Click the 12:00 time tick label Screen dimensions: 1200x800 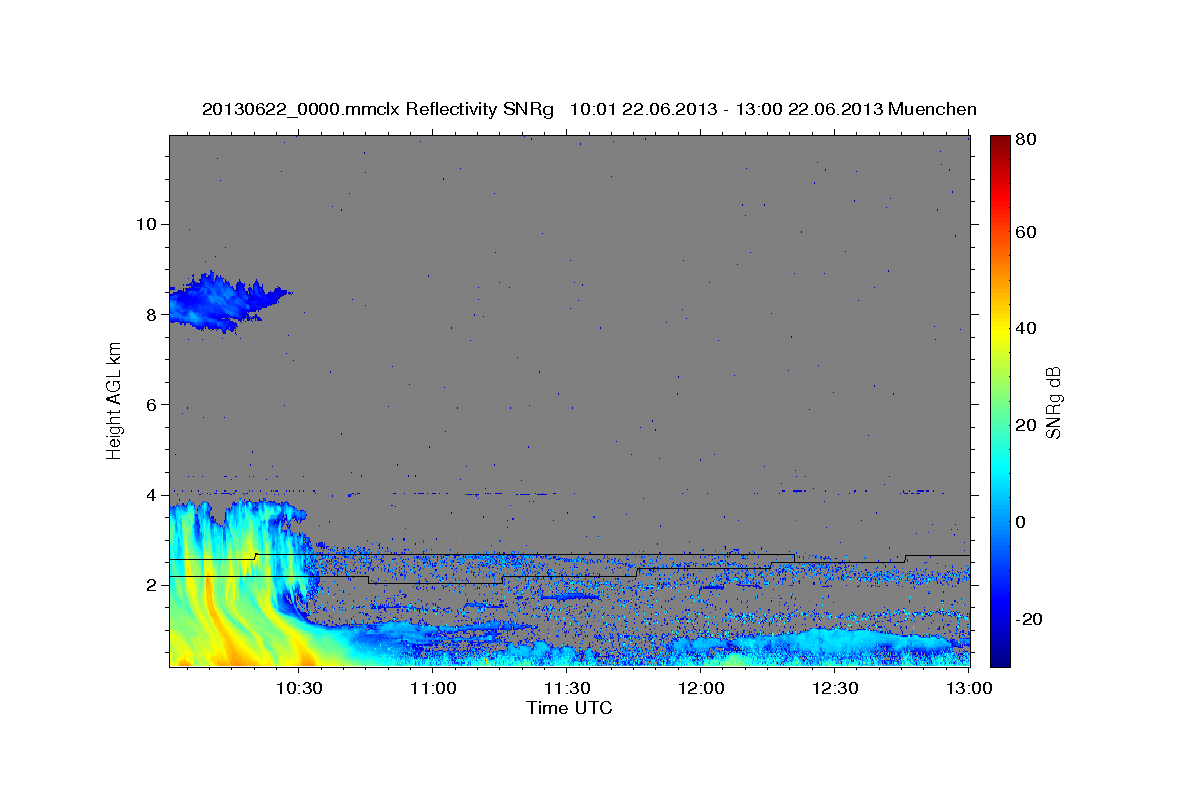(701, 688)
